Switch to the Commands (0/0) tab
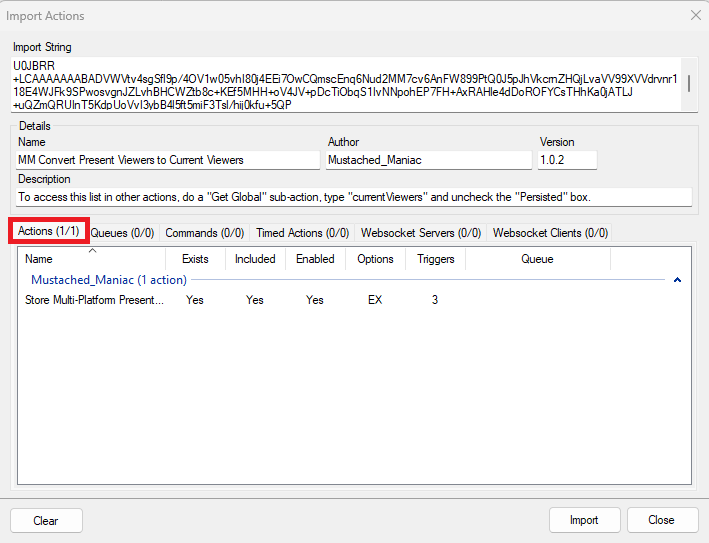The image size is (709, 543). (x=204, y=233)
